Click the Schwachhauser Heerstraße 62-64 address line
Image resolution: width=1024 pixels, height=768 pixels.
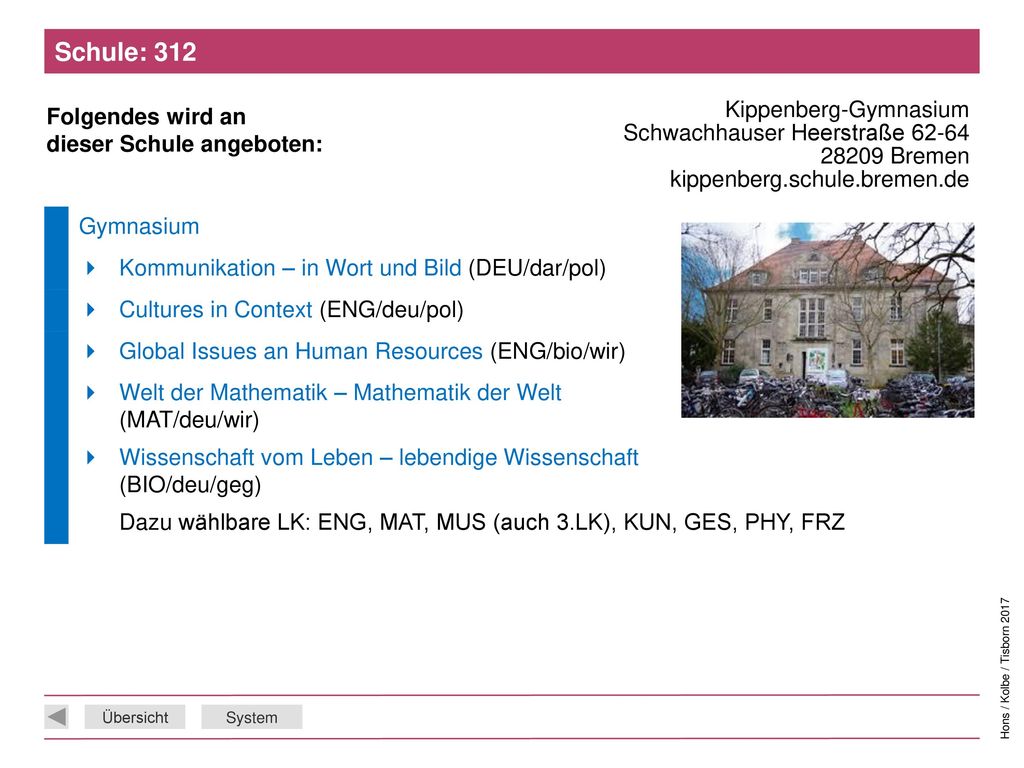click(795, 133)
